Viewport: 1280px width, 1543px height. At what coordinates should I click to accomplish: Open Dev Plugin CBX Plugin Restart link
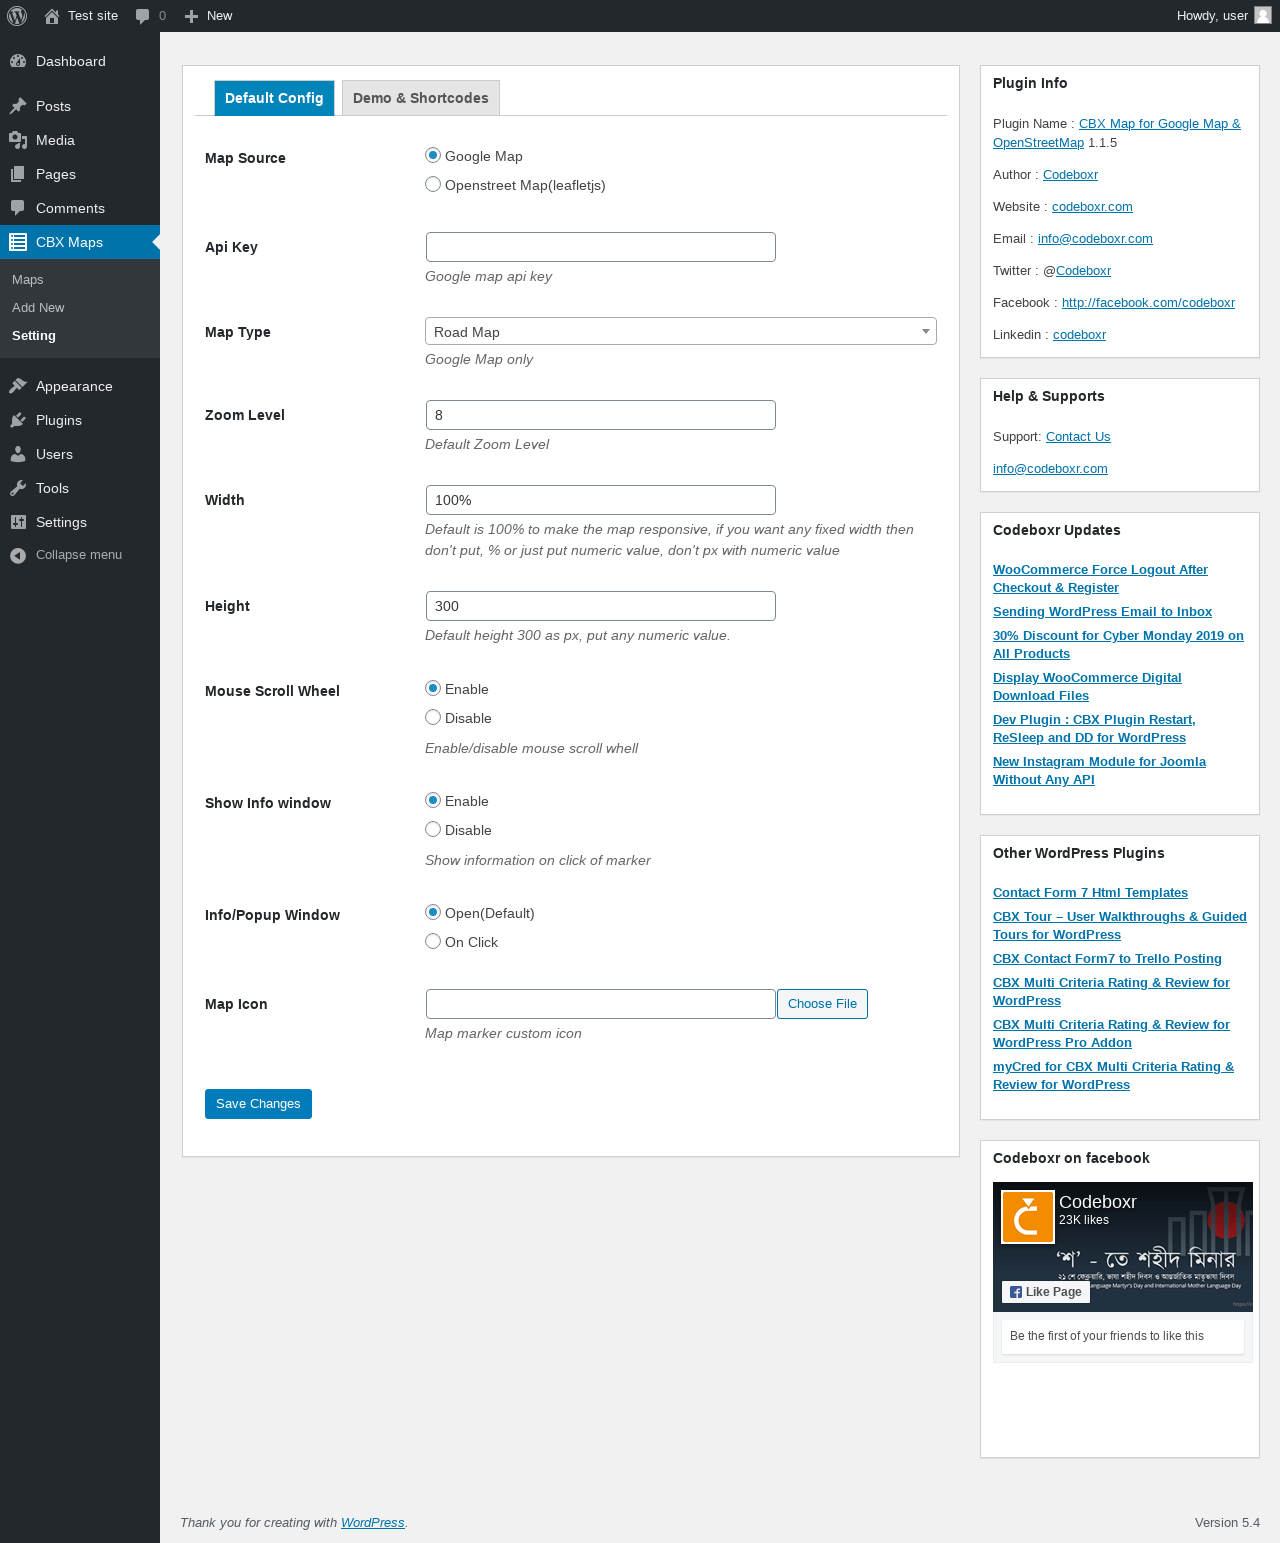1094,729
